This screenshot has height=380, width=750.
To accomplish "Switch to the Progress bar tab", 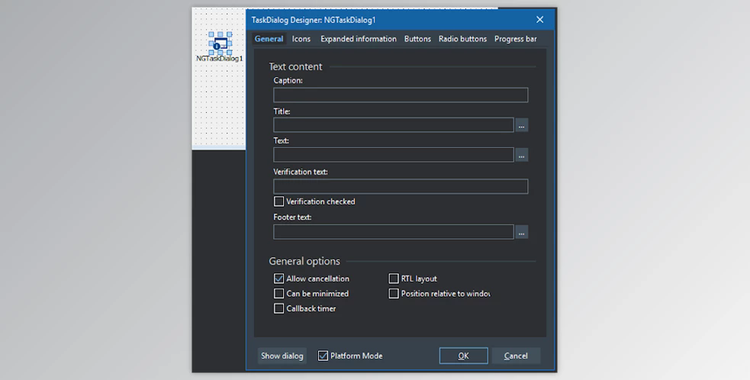I will [x=516, y=39].
